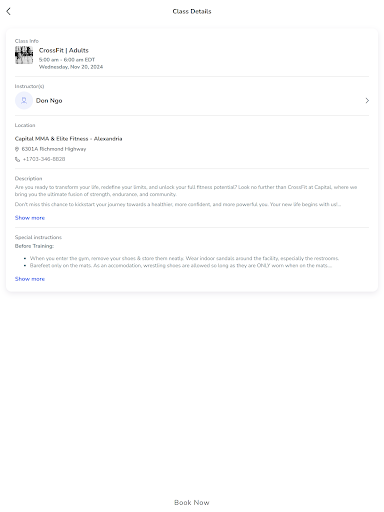384x512 pixels.
Task: Select the class time 5:00 am - 6:00 am
Action: click(67, 60)
